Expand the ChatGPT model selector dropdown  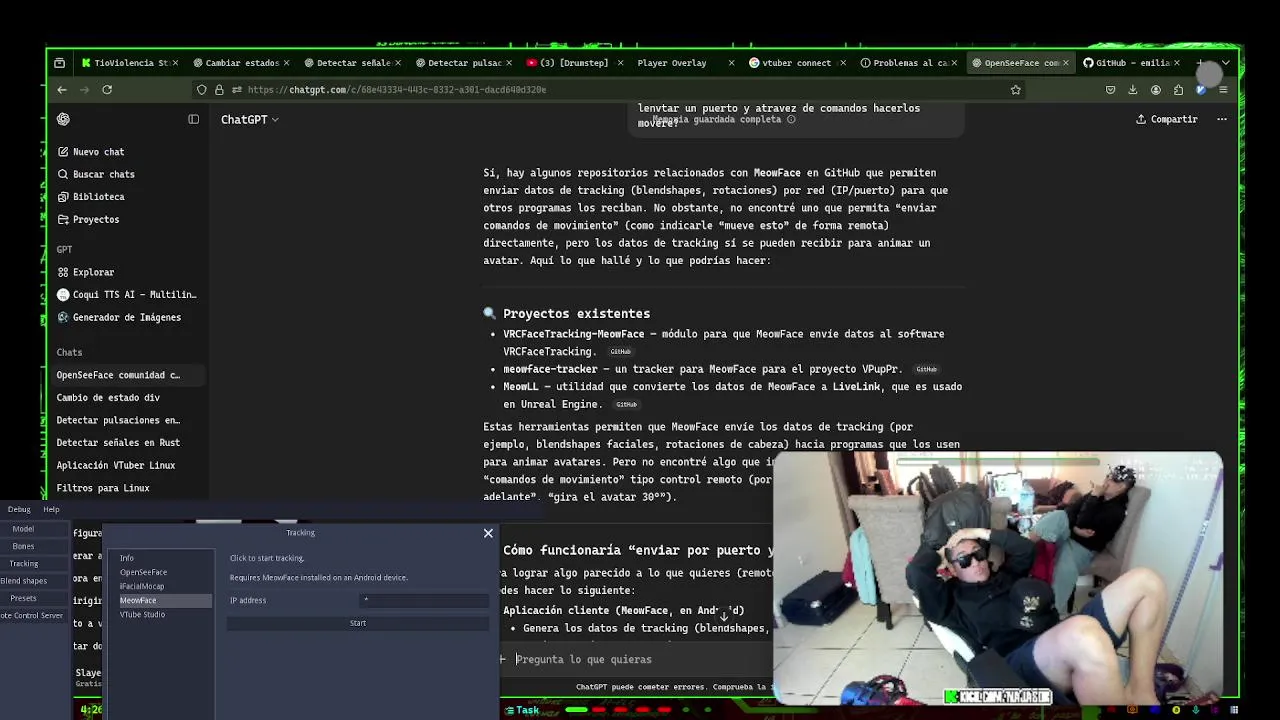(x=250, y=119)
